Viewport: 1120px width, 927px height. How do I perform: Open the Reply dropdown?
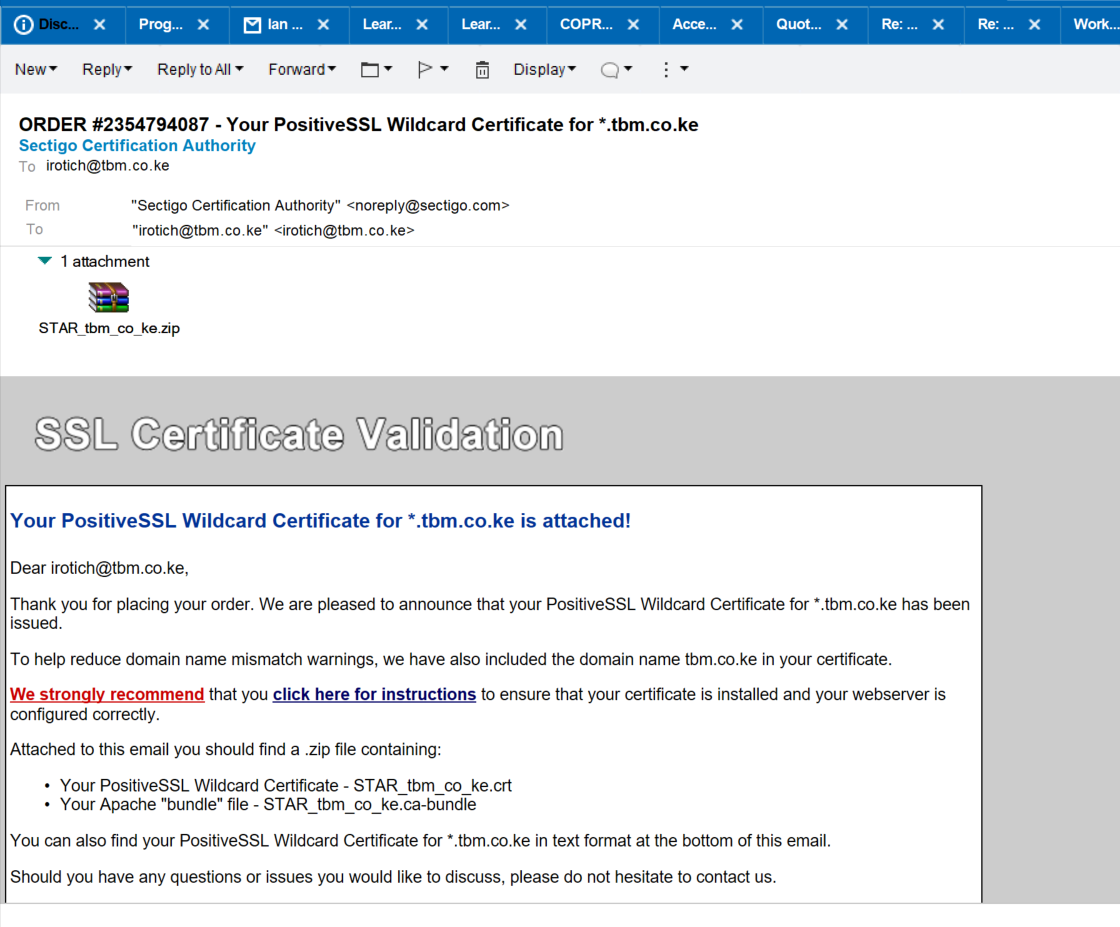click(108, 69)
